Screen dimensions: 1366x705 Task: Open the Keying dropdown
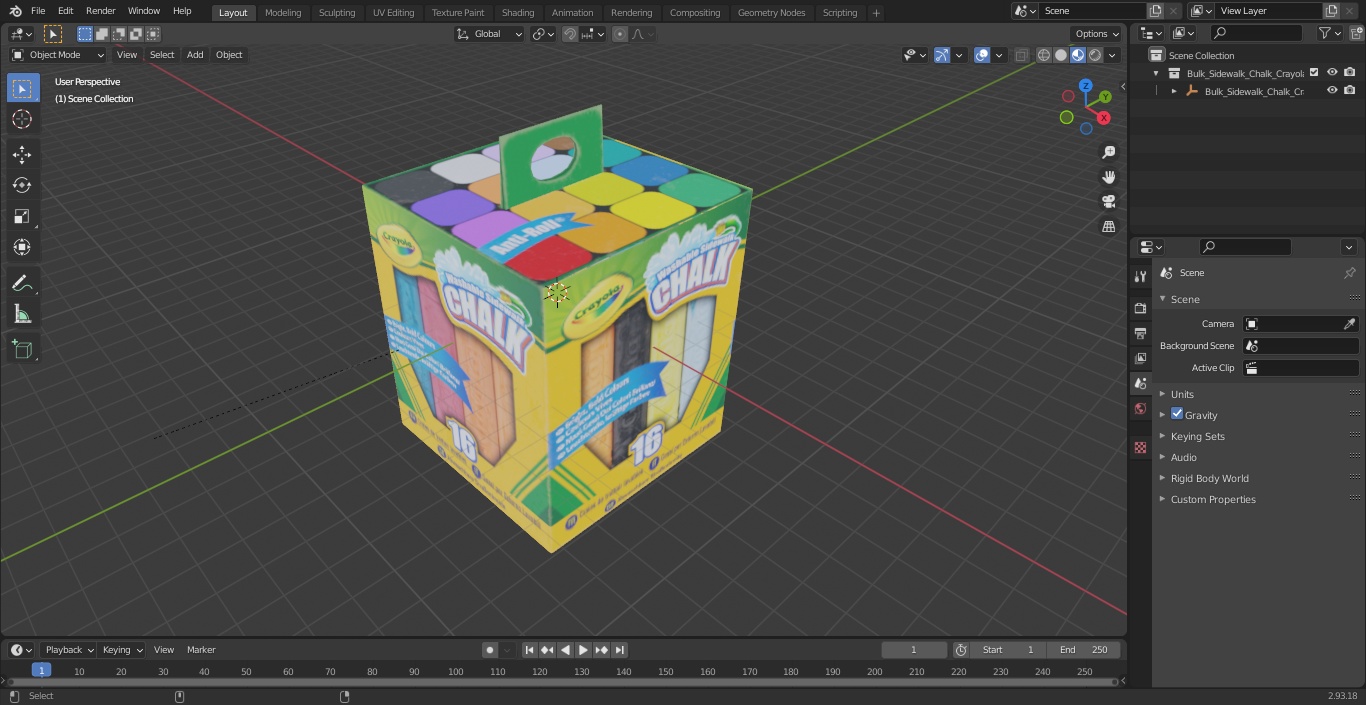click(x=123, y=650)
